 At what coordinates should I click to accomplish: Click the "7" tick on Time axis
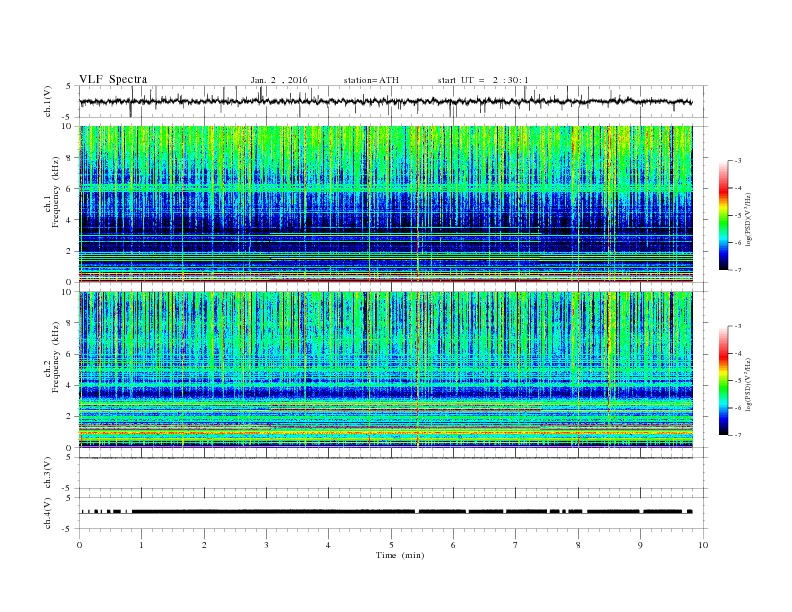tap(516, 545)
